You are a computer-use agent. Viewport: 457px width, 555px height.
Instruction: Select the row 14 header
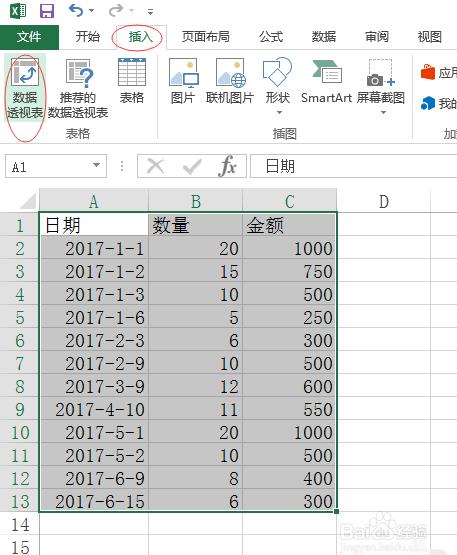tap(20, 525)
